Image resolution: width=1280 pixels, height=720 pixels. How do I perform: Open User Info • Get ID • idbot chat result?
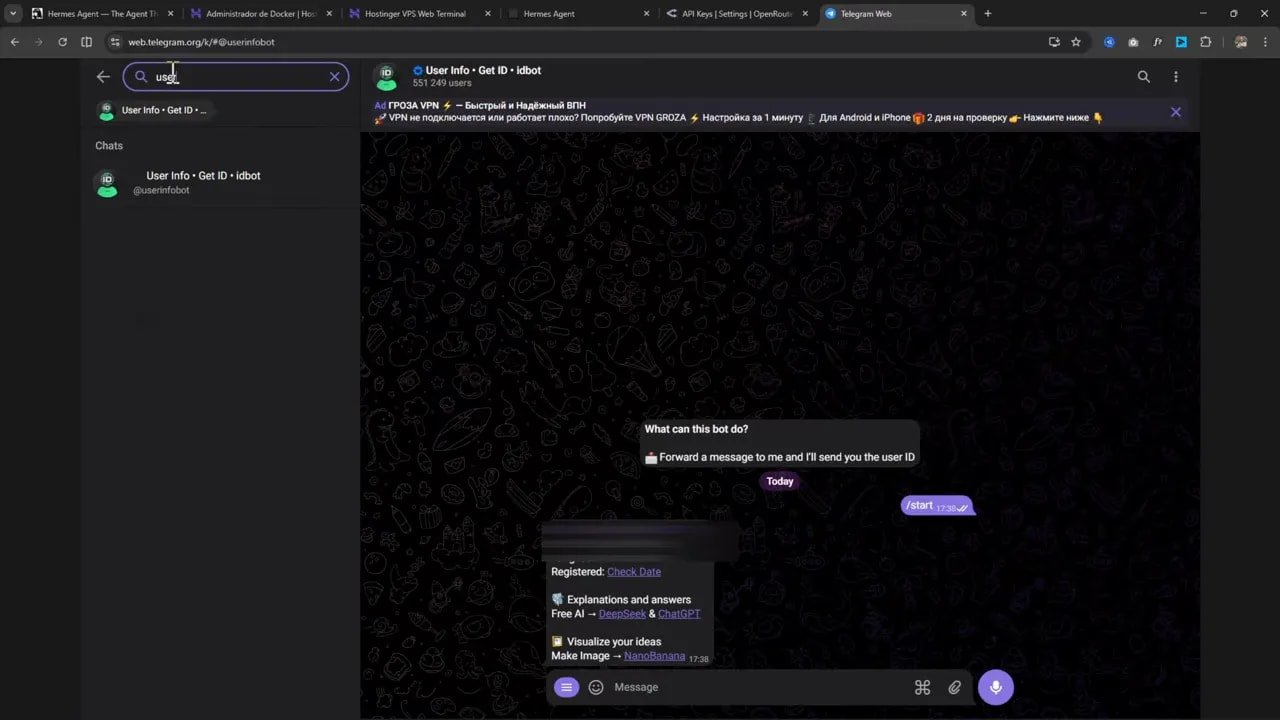pyautogui.click(x=220, y=183)
